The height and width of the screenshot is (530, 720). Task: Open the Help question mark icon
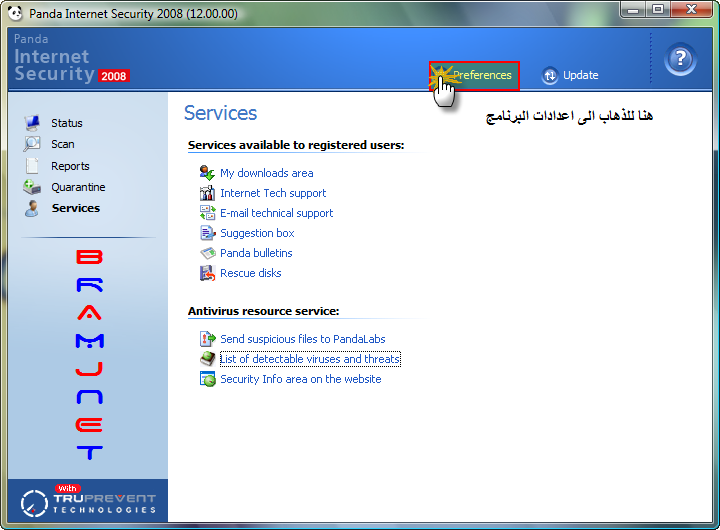pyautogui.click(x=680, y=59)
